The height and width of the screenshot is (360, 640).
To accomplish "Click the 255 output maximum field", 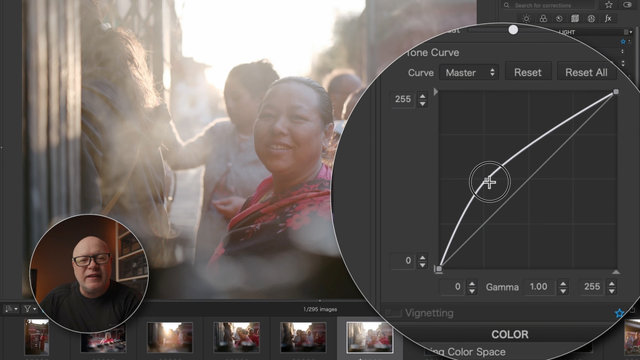I will [402, 99].
